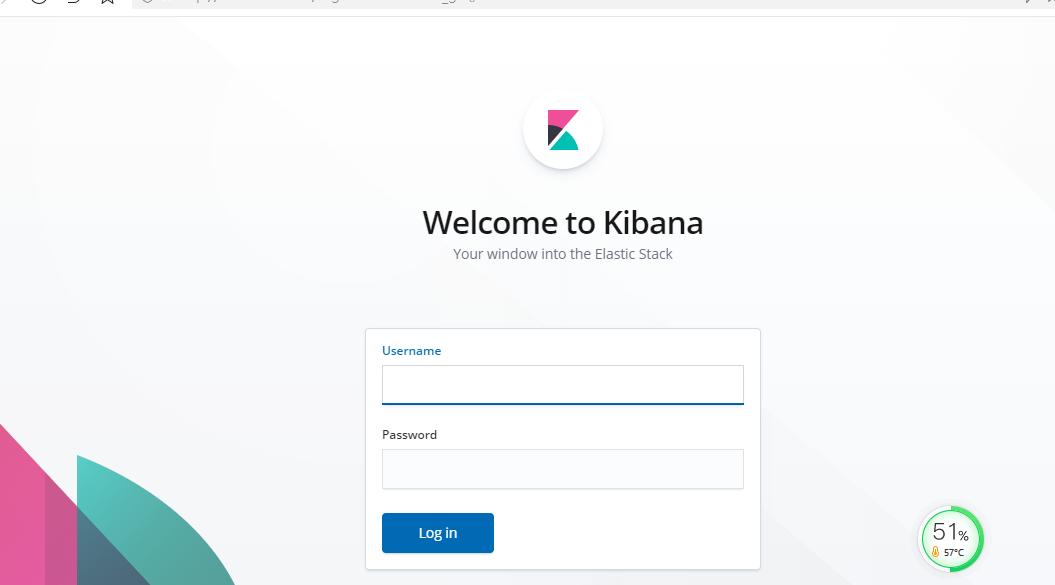The width and height of the screenshot is (1055, 585).
Task: Click the thermometer icon showing 57°C
Action: [934, 550]
